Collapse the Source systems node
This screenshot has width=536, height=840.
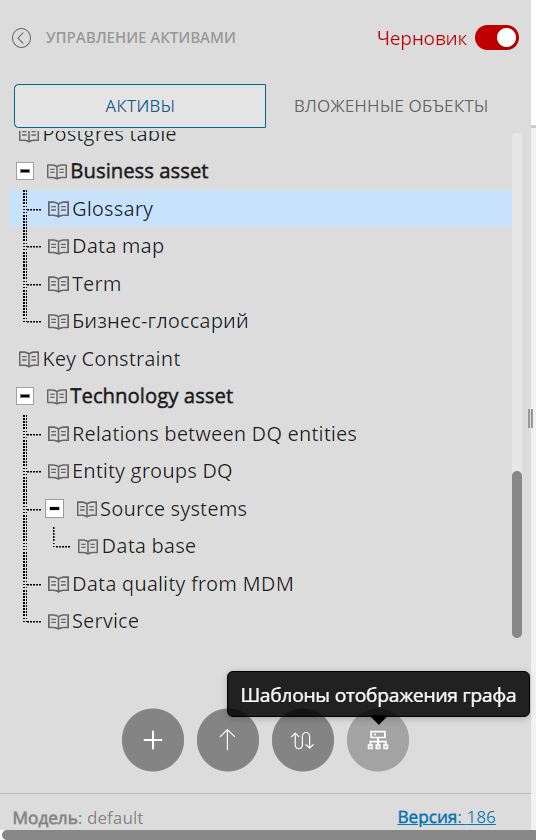[x=55, y=508]
